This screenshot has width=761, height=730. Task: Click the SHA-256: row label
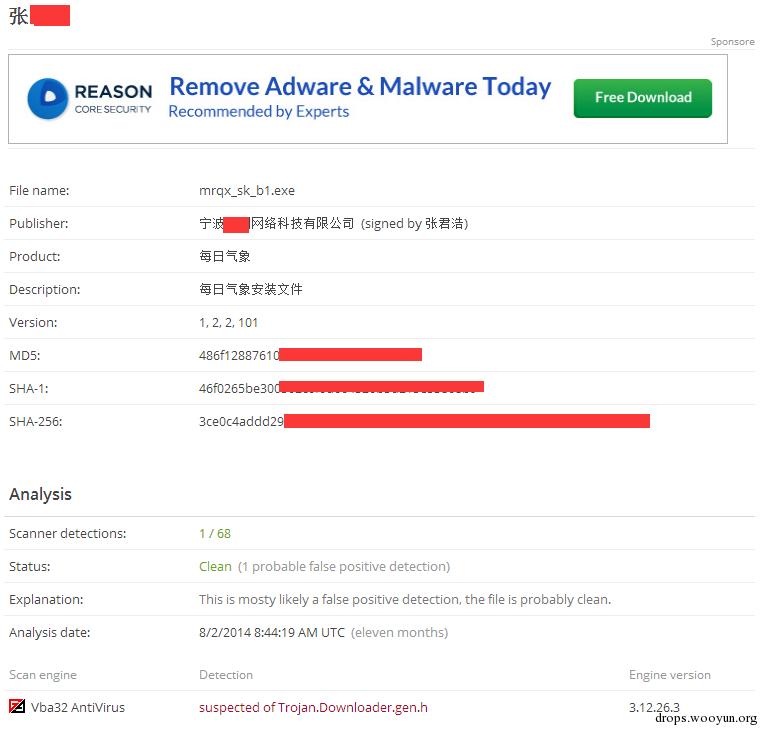click(x=36, y=421)
